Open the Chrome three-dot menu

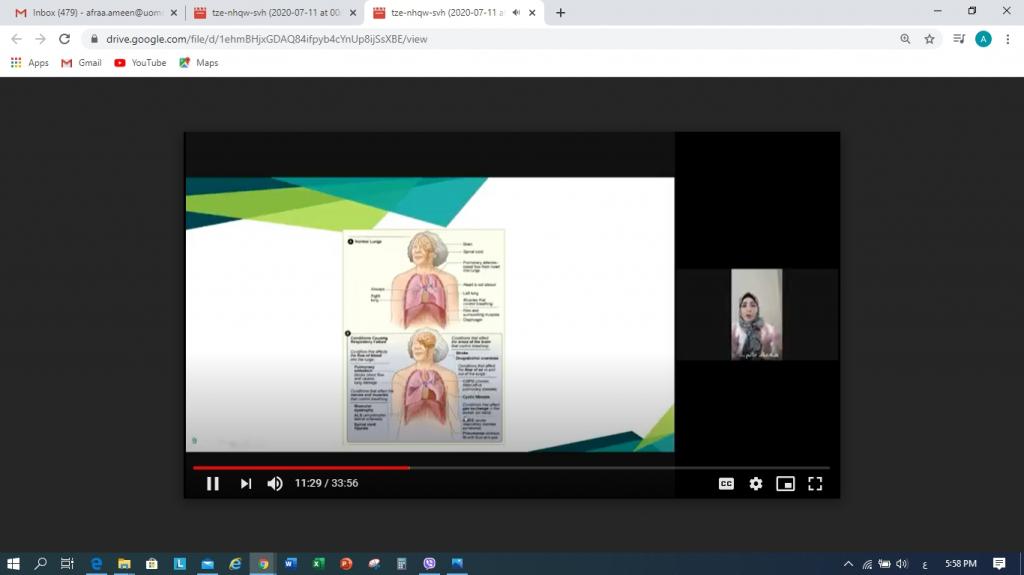click(x=1008, y=39)
